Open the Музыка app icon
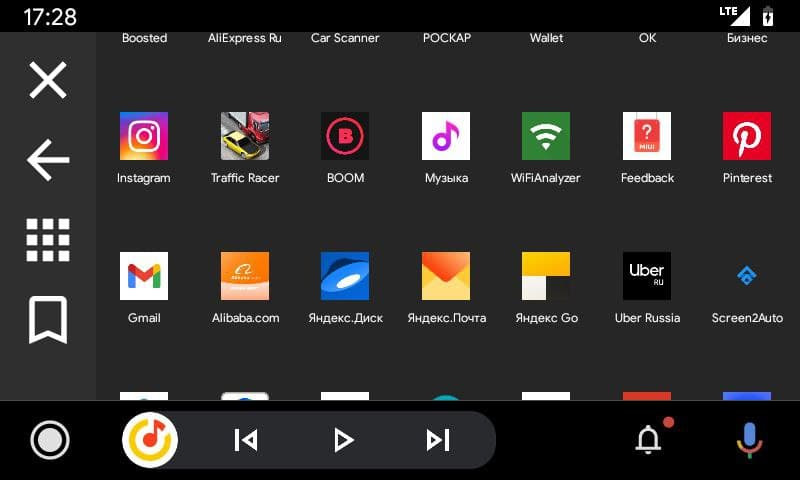 (x=446, y=136)
